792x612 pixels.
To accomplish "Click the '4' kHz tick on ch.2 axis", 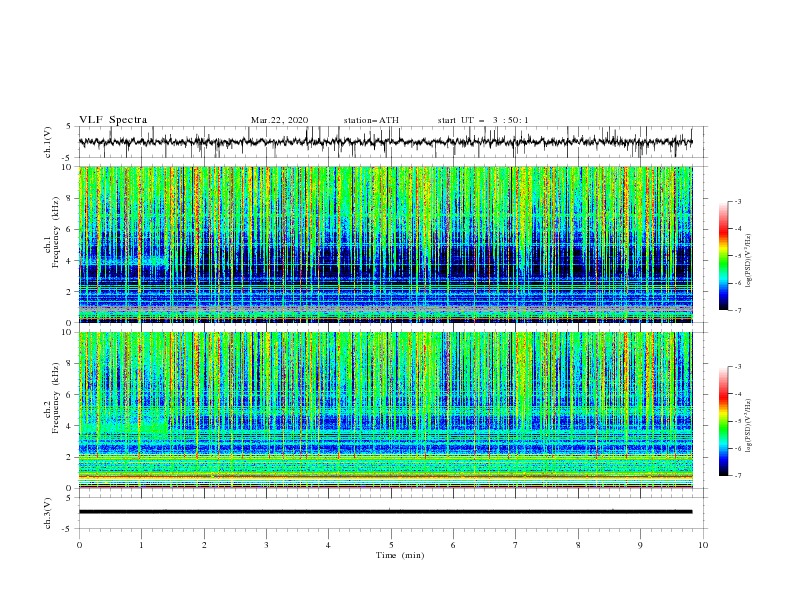I will click(x=70, y=426).
